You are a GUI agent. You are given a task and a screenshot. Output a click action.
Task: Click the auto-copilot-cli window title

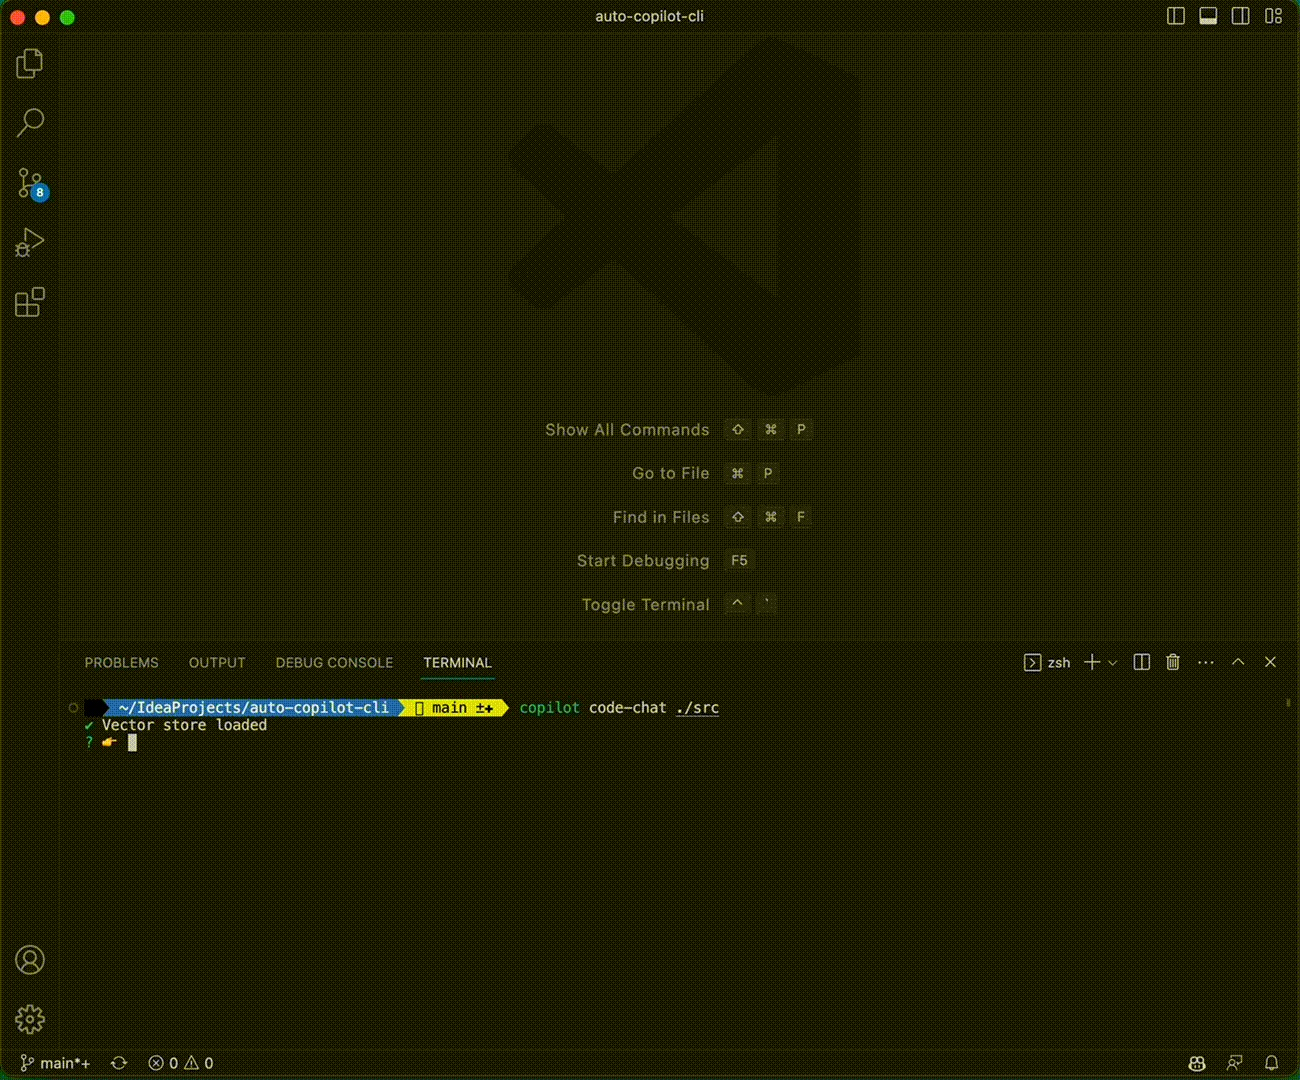(x=649, y=16)
